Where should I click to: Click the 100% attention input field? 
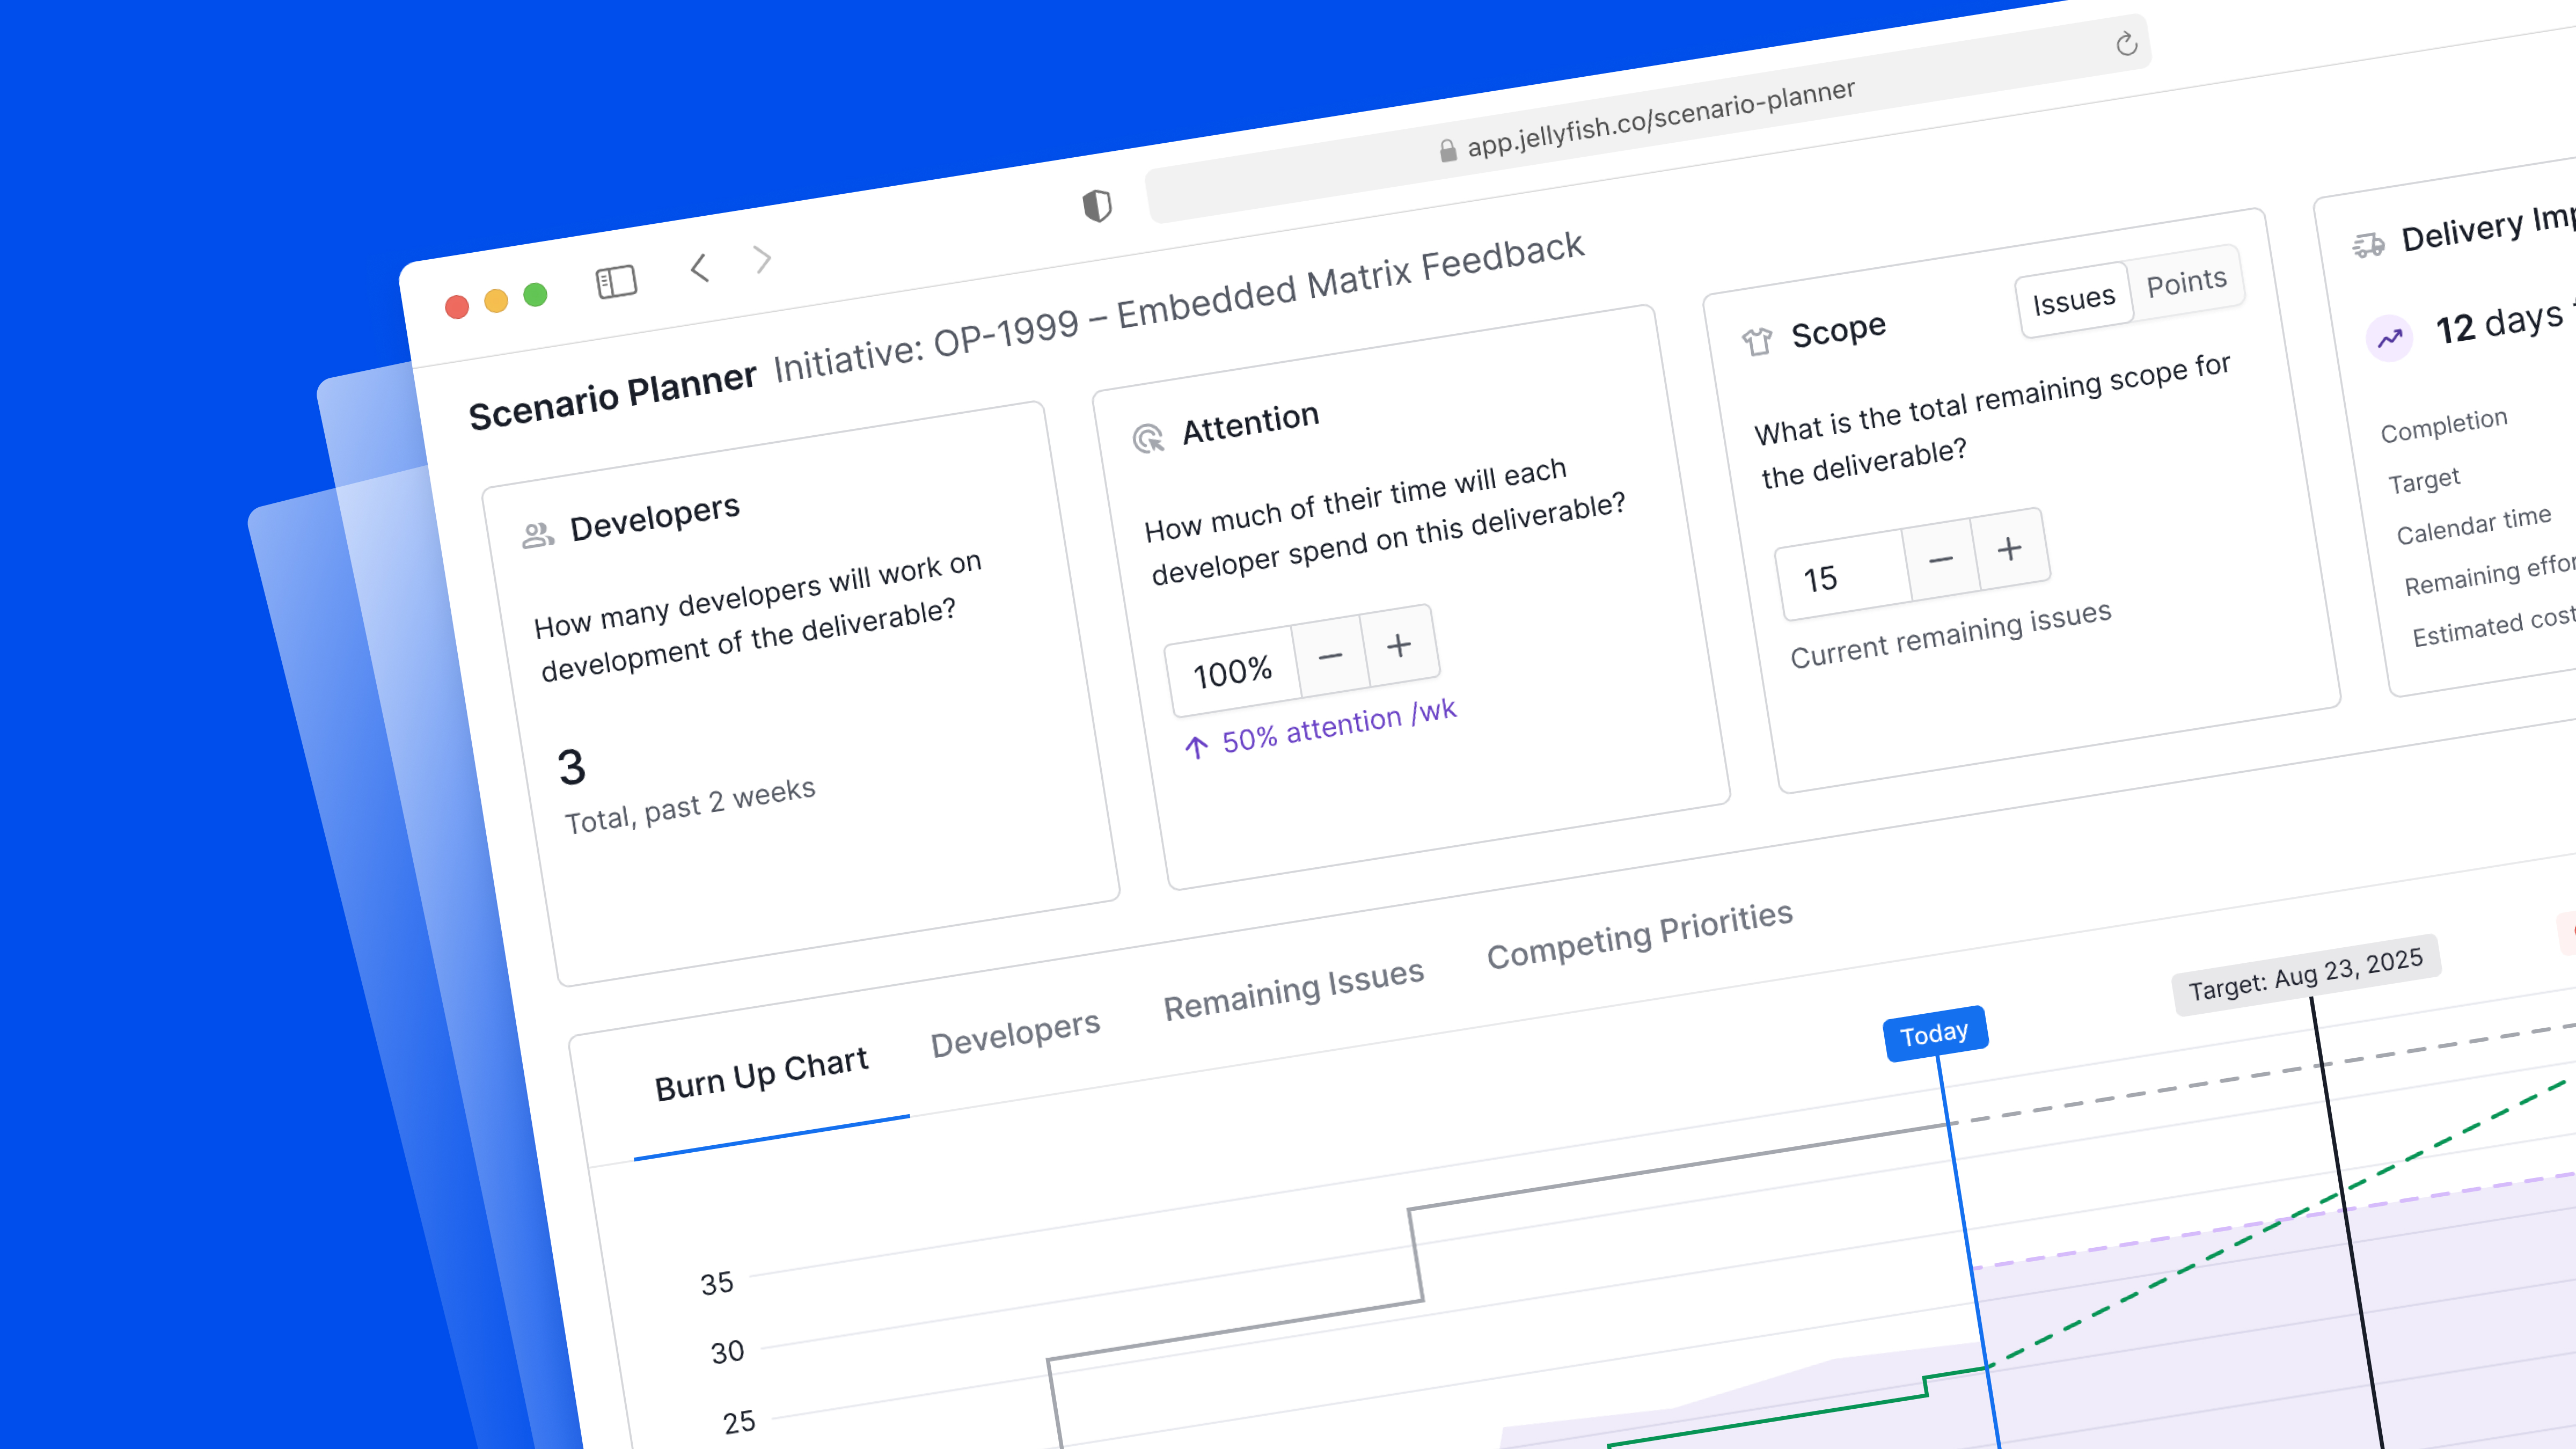[x=1233, y=672]
